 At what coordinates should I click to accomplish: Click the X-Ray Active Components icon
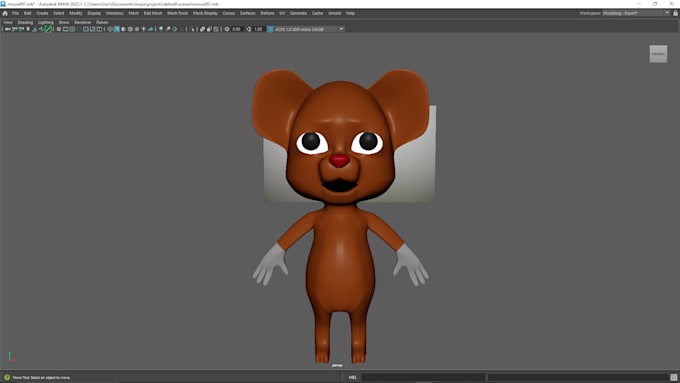point(209,29)
